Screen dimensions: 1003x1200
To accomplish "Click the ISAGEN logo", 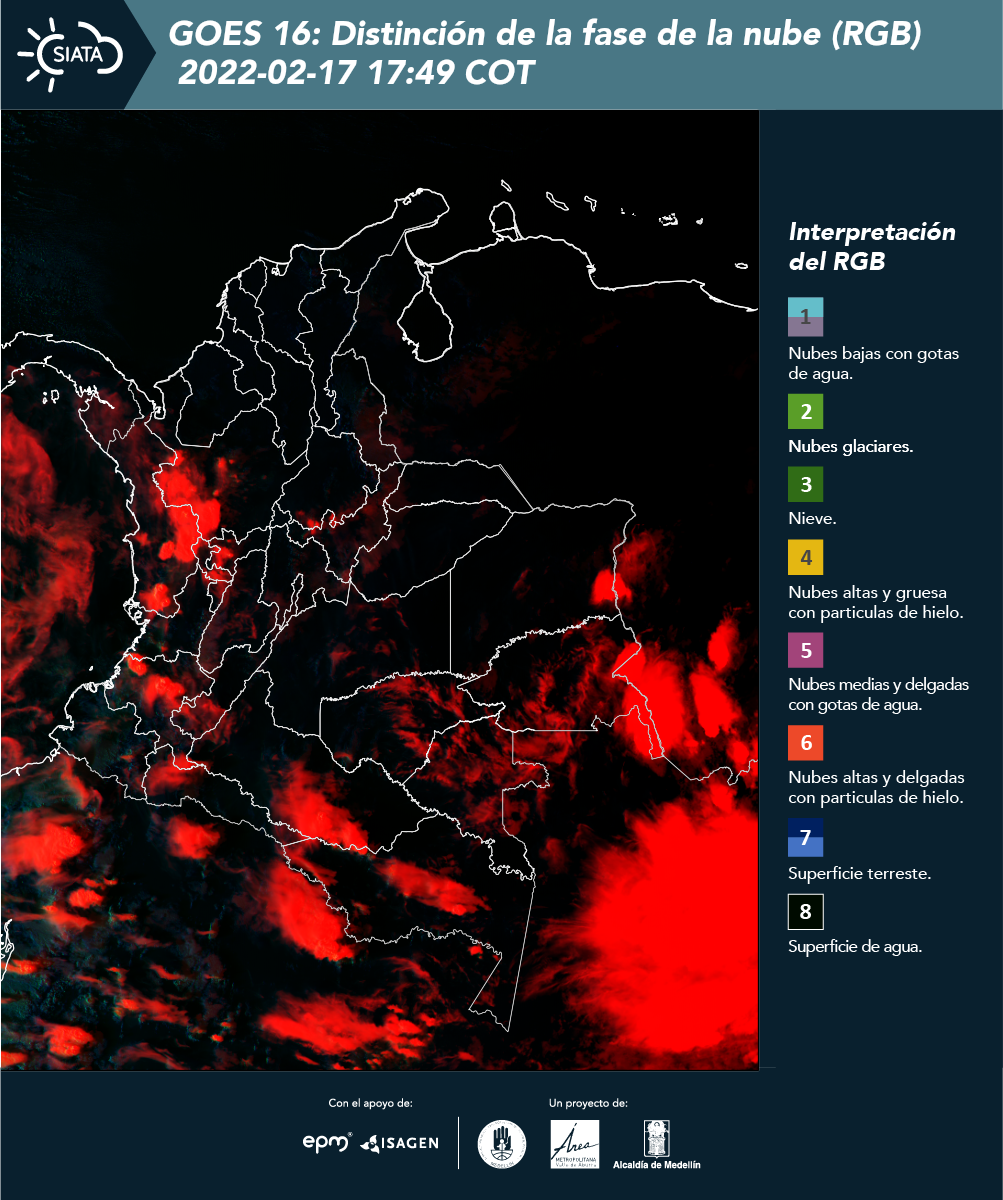I will (x=399, y=1143).
